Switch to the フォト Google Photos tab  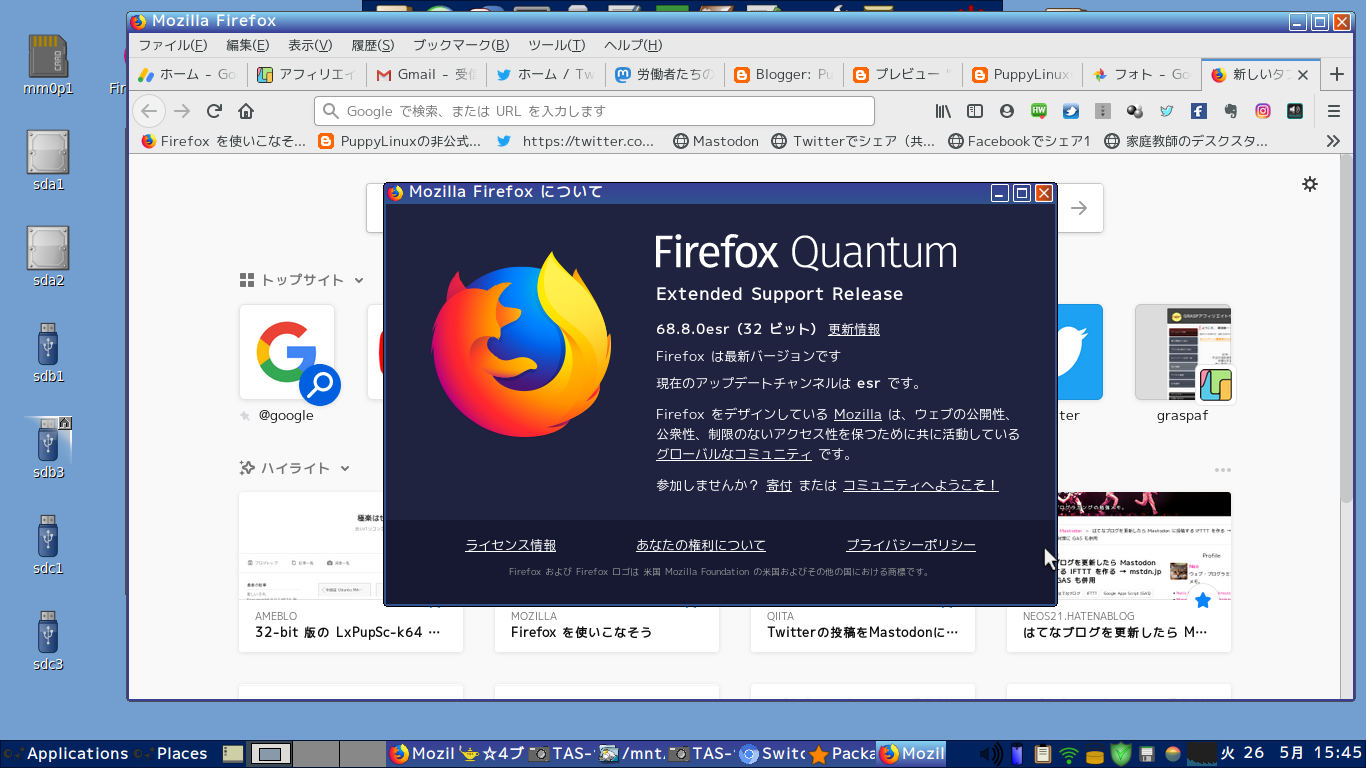1141,74
